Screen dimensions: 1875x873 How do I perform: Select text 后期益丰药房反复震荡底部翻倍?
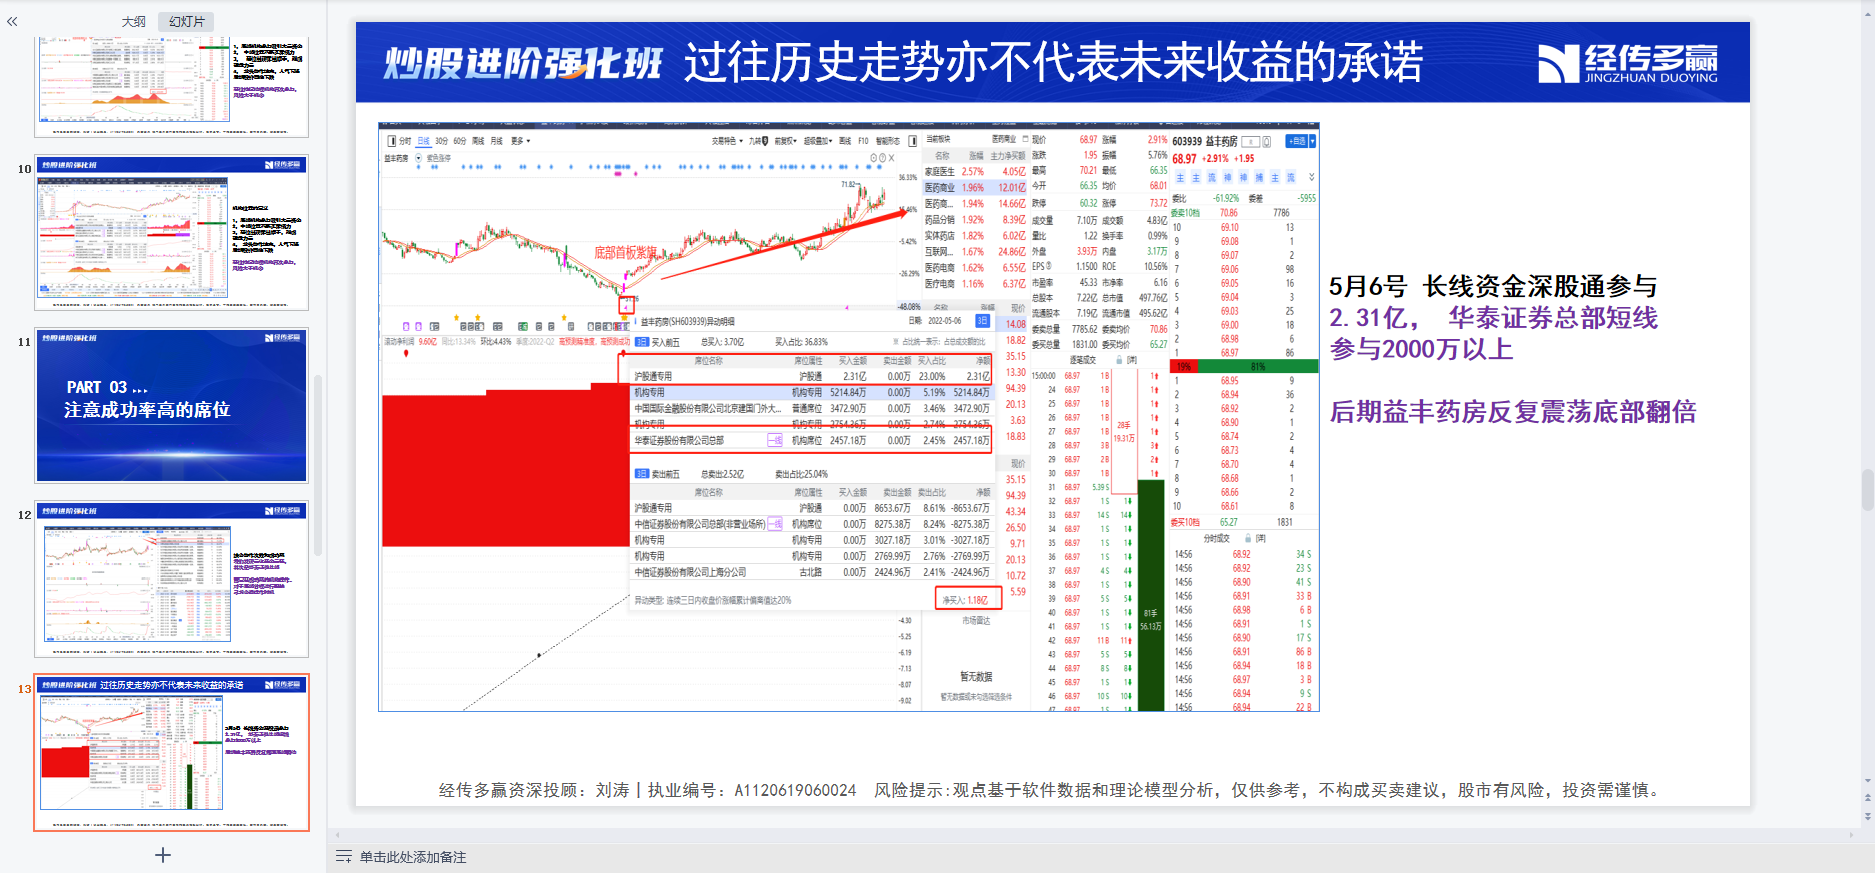tap(1512, 412)
